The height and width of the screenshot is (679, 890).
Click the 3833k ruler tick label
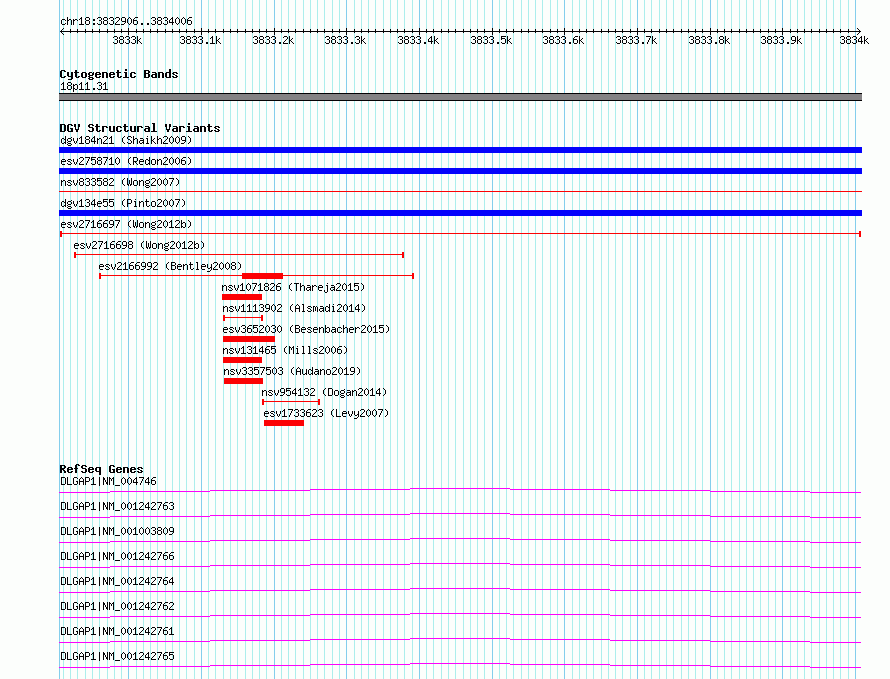coord(127,40)
